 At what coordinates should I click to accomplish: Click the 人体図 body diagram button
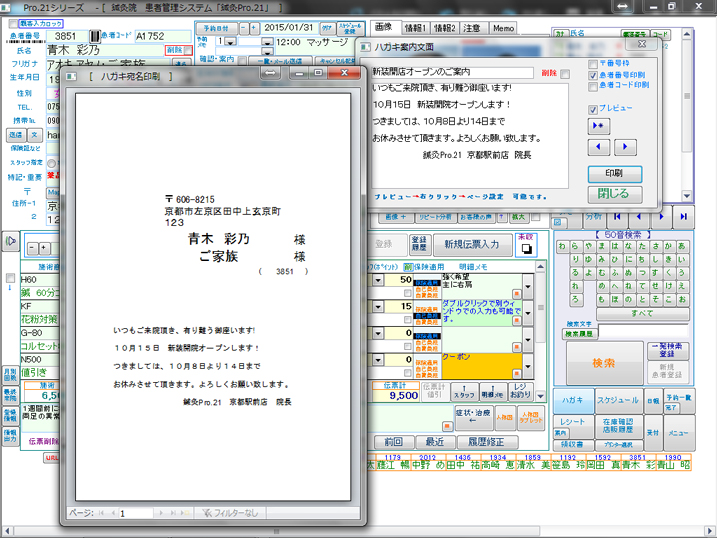[504, 417]
